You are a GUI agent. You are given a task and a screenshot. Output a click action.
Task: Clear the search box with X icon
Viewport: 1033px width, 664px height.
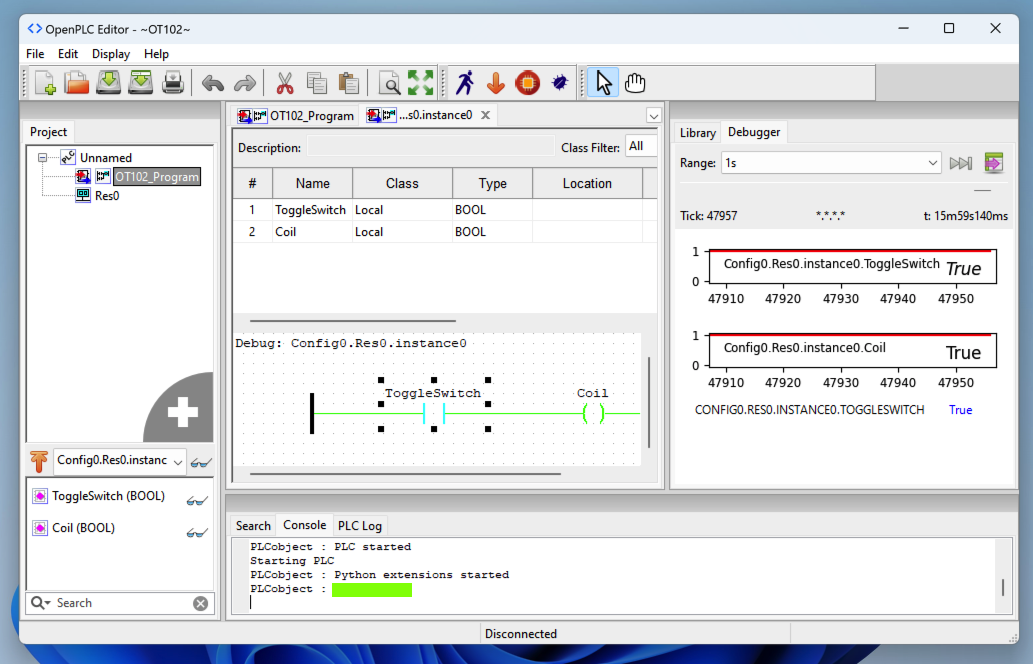click(200, 603)
